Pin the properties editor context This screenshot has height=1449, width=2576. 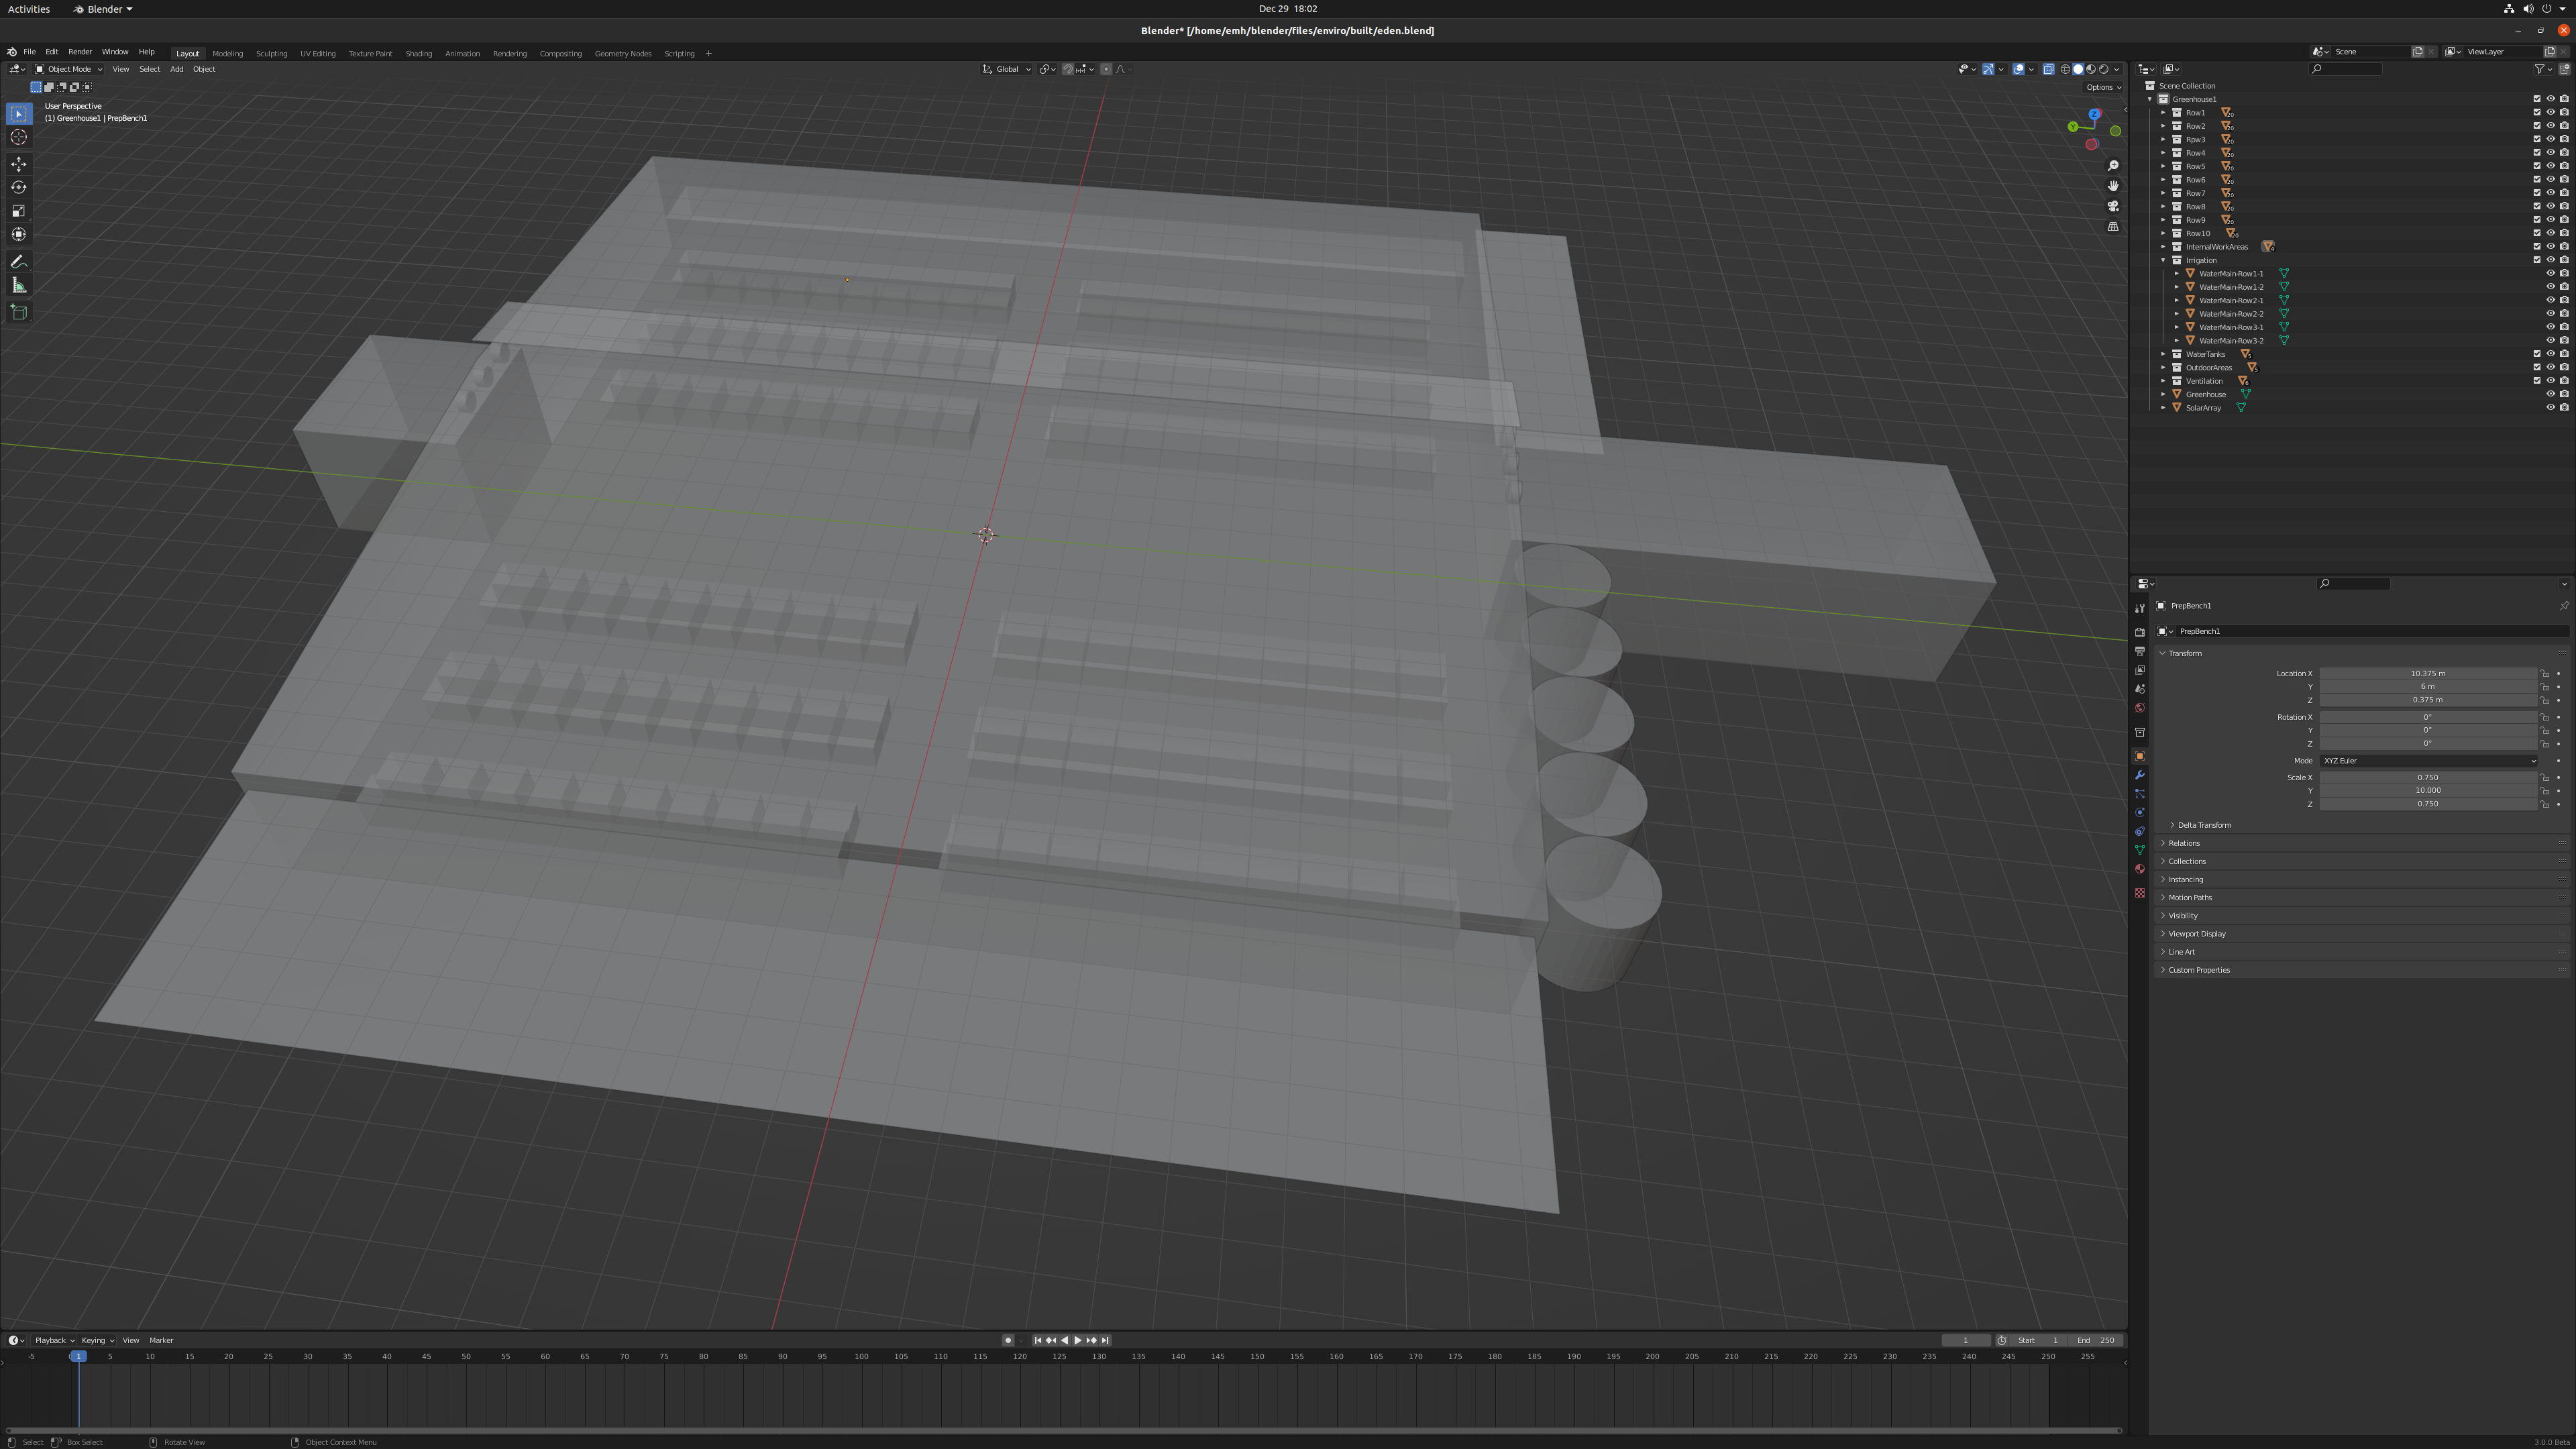point(2564,606)
